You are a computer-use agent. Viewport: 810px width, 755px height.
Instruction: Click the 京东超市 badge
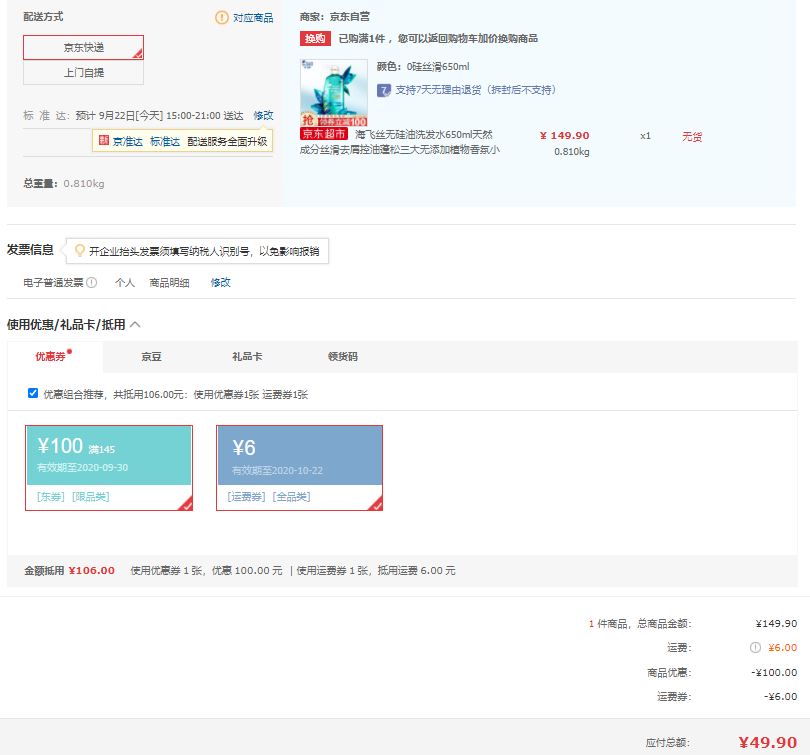(x=324, y=134)
